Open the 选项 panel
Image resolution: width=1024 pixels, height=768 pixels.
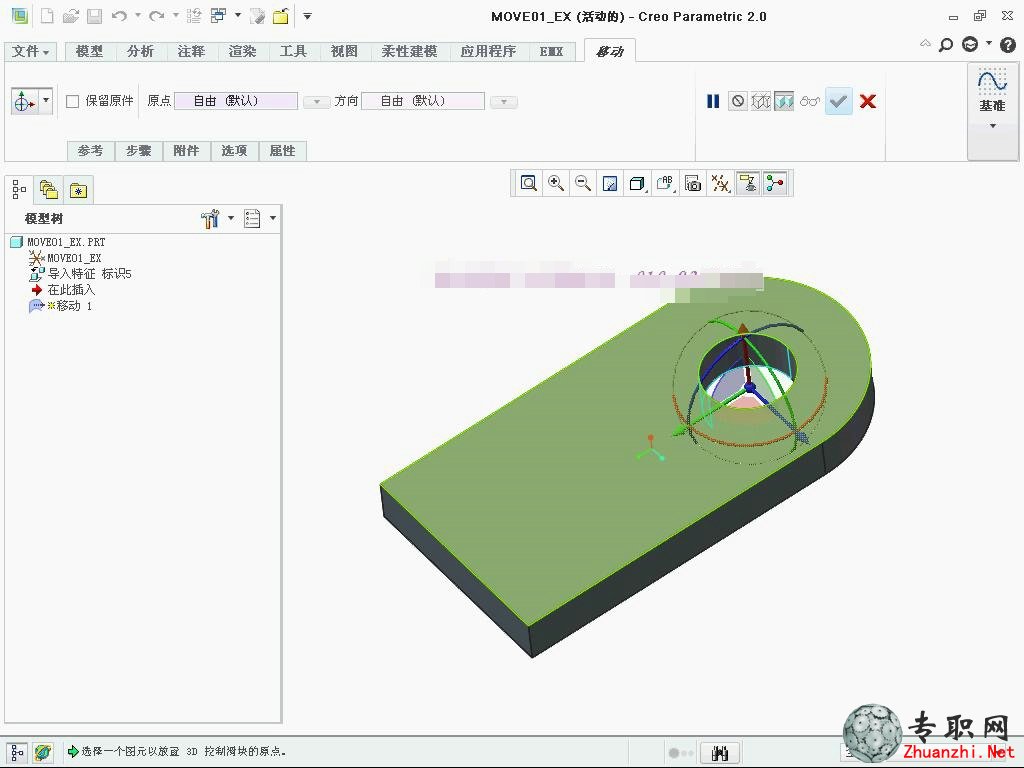234,151
